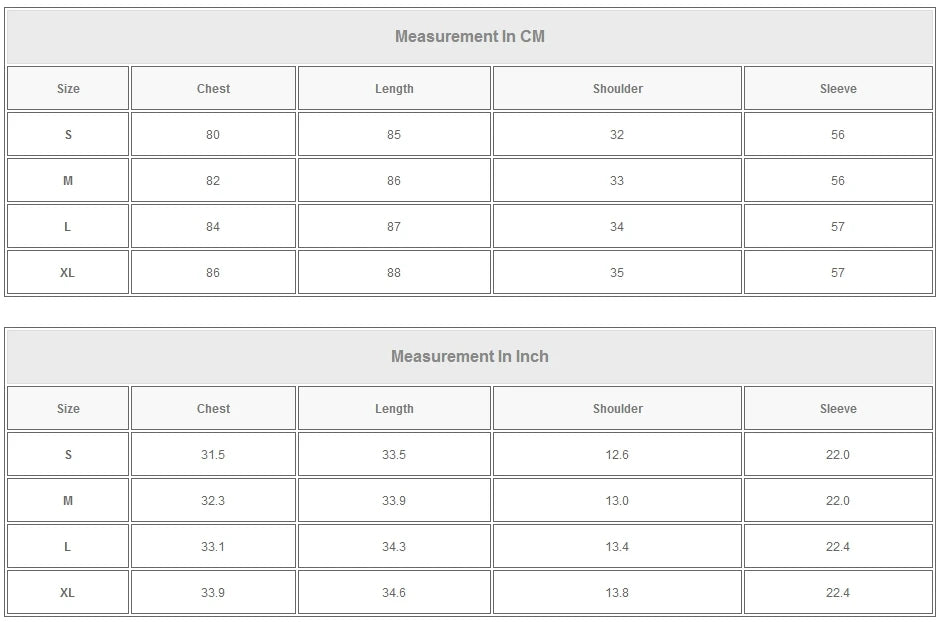Click the Sleeve header in the CM table

click(838, 89)
